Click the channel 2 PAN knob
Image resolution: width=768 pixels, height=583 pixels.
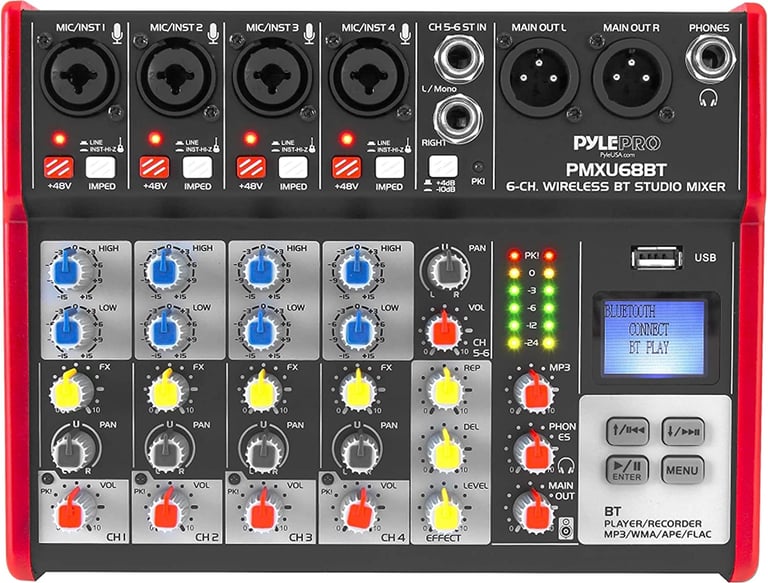[168, 449]
